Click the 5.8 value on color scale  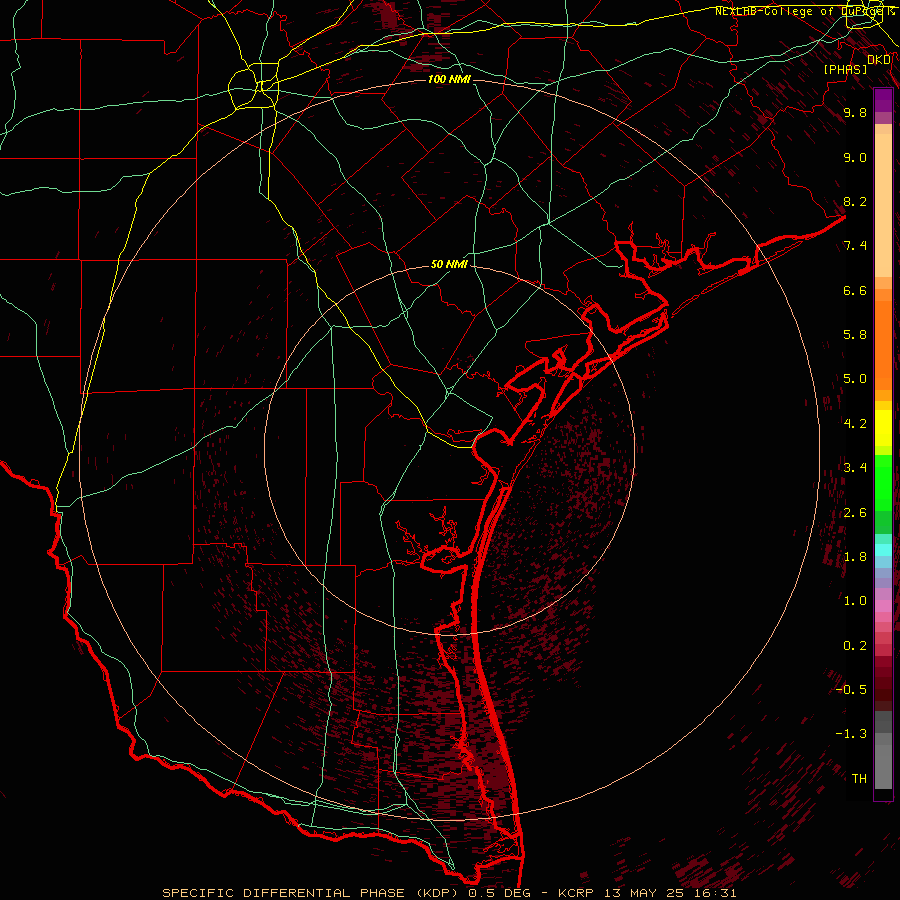(855, 335)
